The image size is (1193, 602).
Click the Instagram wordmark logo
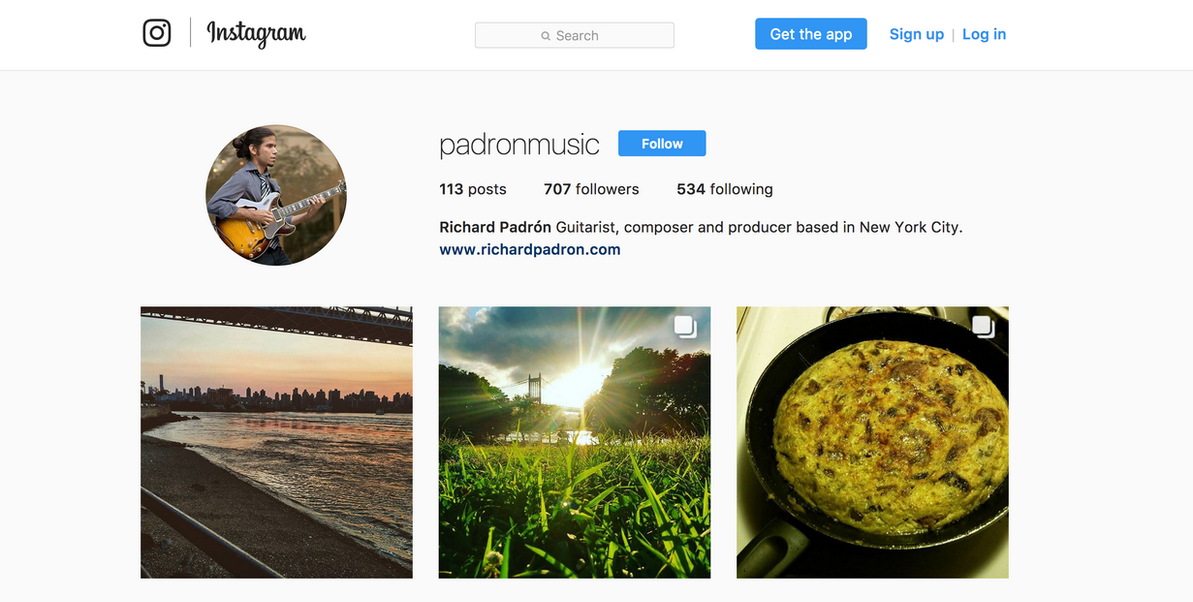click(x=256, y=34)
